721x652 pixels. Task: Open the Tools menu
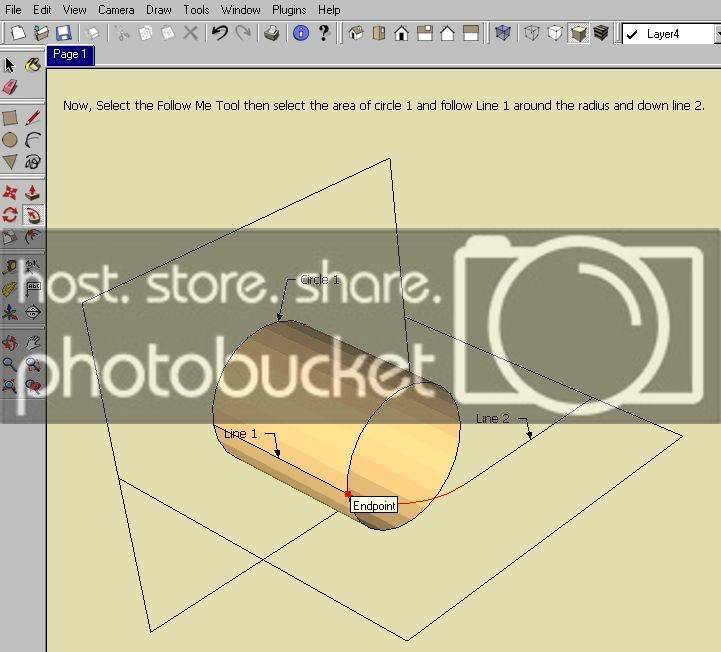click(x=196, y=10)
